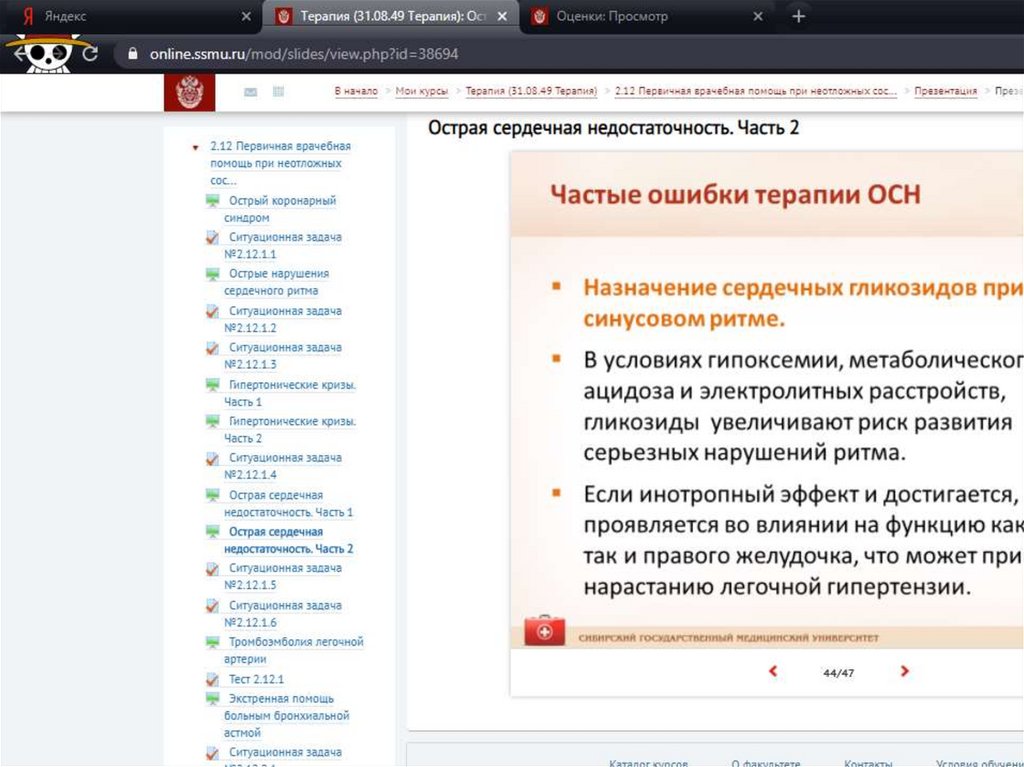Click icon beside Острая сердечная недостаточность. Часть 1

click(x=213, y=495)
